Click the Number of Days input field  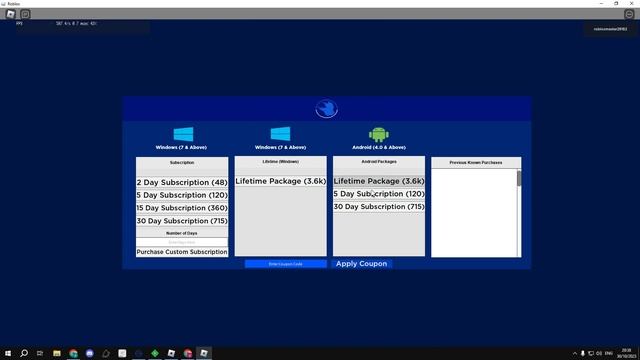pyautogui.click(x=182, y=242)
